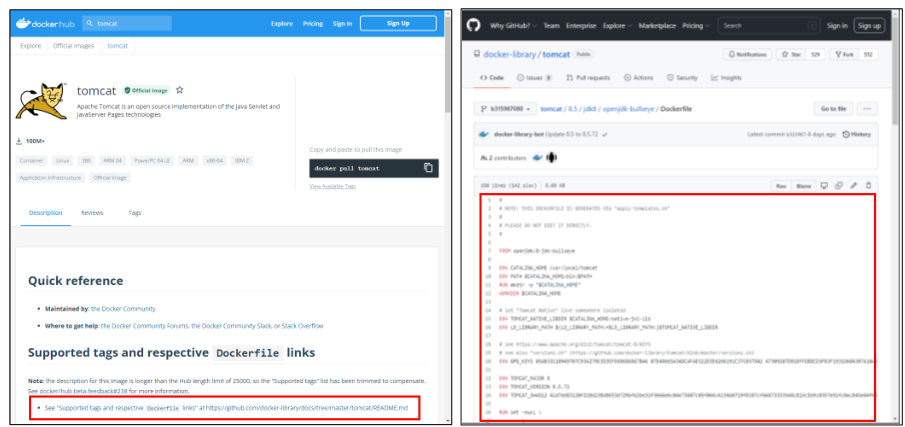Click GitHub Sign in link

click(x=837, y=25)
